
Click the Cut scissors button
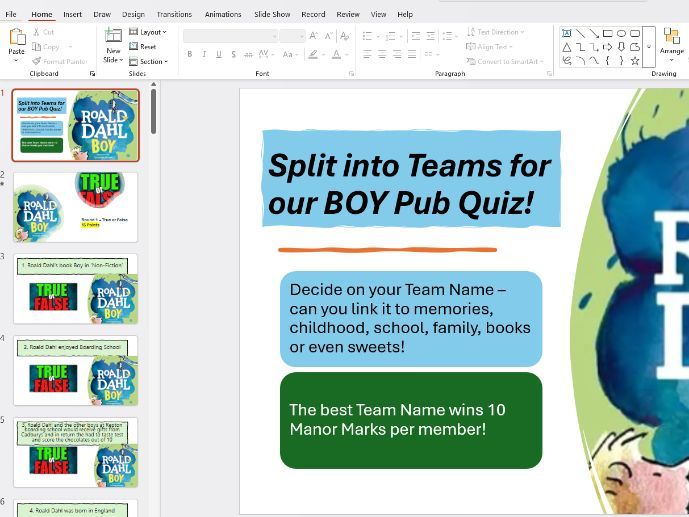point(43,32)
